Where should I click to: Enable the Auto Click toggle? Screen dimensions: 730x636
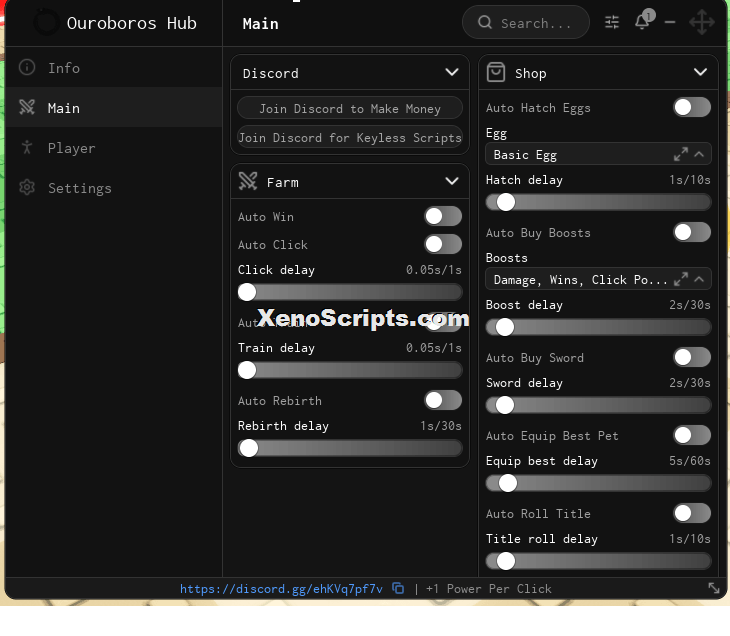pyautogui.click(x=443, y=244)
